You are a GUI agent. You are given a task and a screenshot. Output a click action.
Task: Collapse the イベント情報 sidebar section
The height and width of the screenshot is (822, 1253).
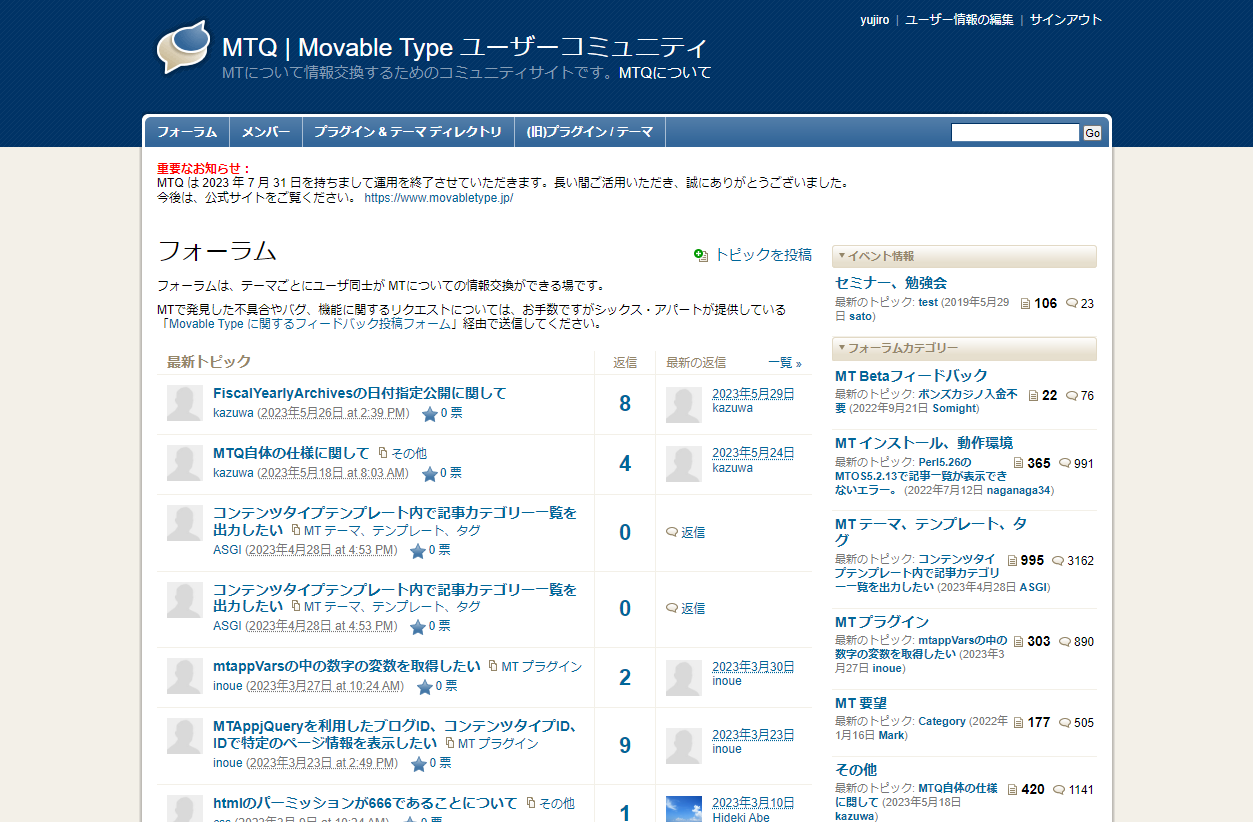click(x=842, y=256)
